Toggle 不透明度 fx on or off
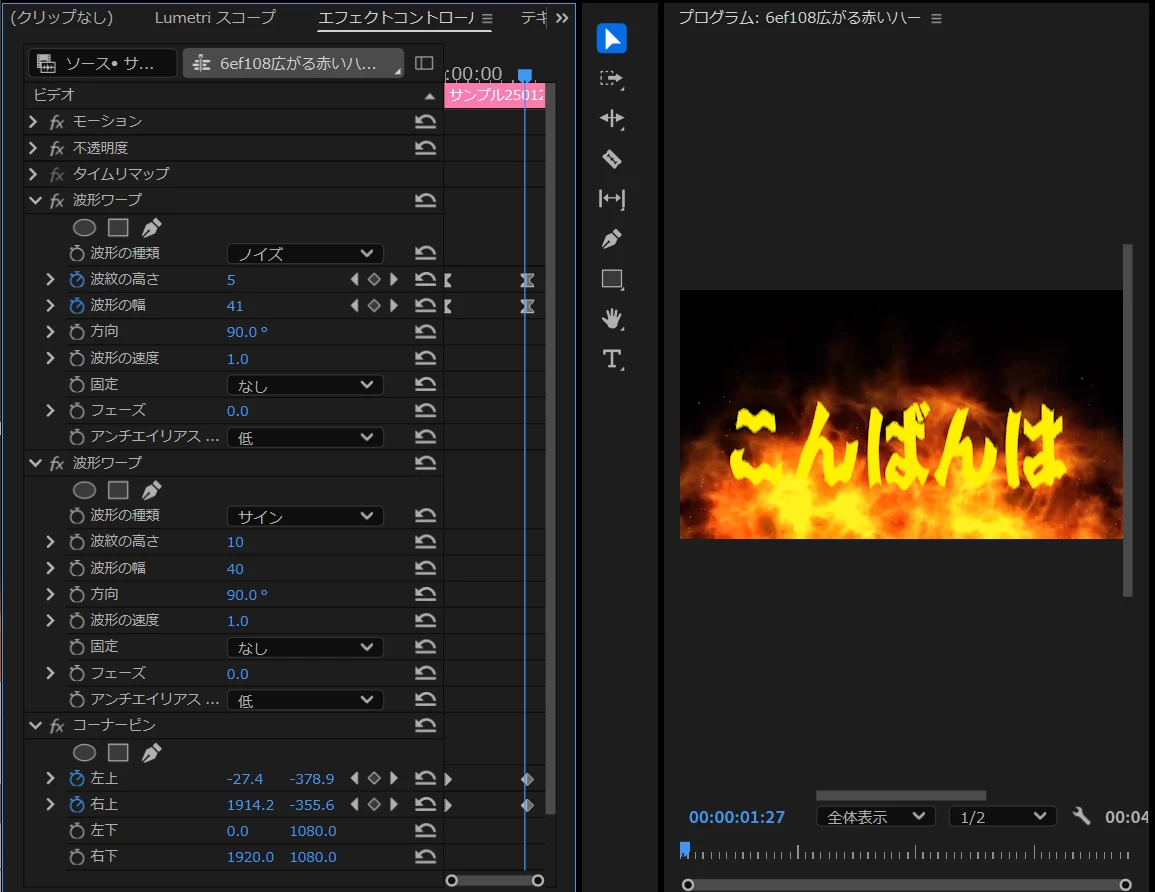This screenshot has width=1155, height=892. [57, 148]
